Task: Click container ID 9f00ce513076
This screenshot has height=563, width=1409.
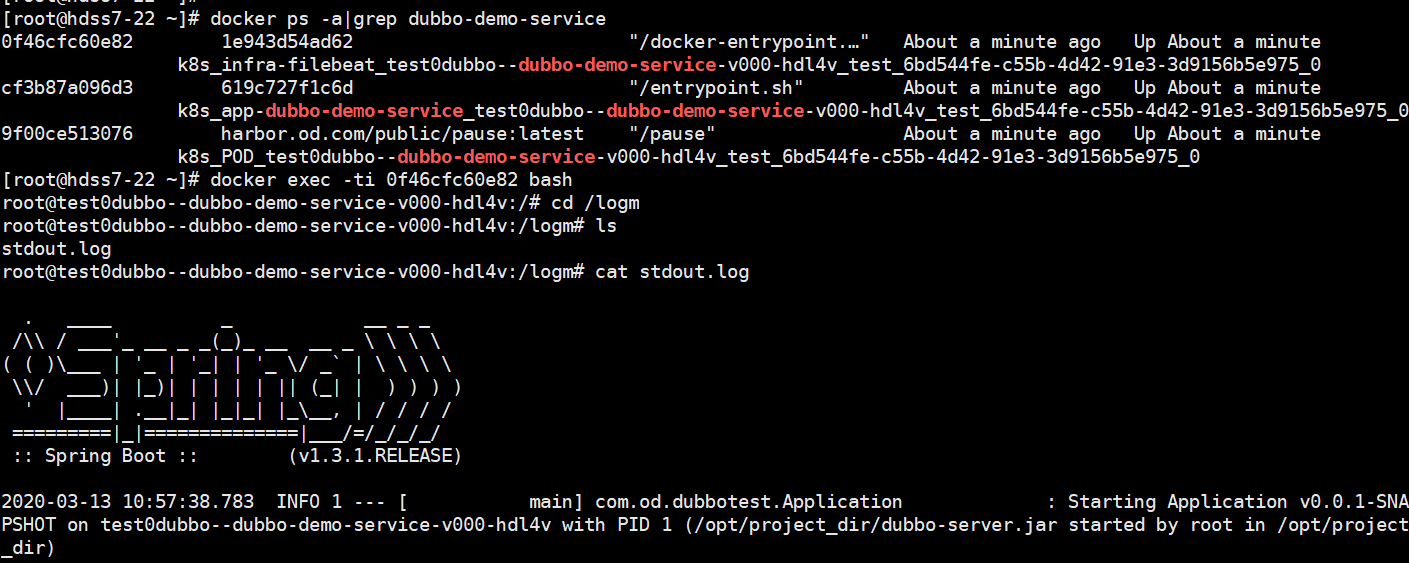Action: pyautogui.click(x=67, y=134)
